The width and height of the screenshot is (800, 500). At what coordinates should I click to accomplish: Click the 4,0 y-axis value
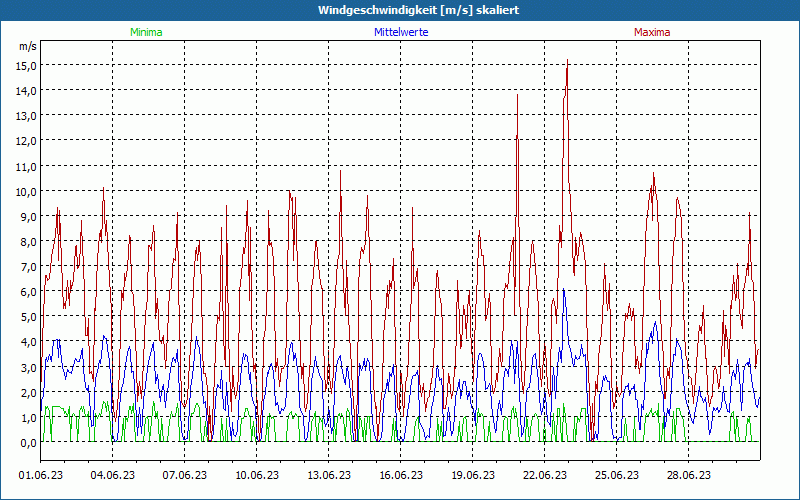pyautogui.click(x=28, y=341)
